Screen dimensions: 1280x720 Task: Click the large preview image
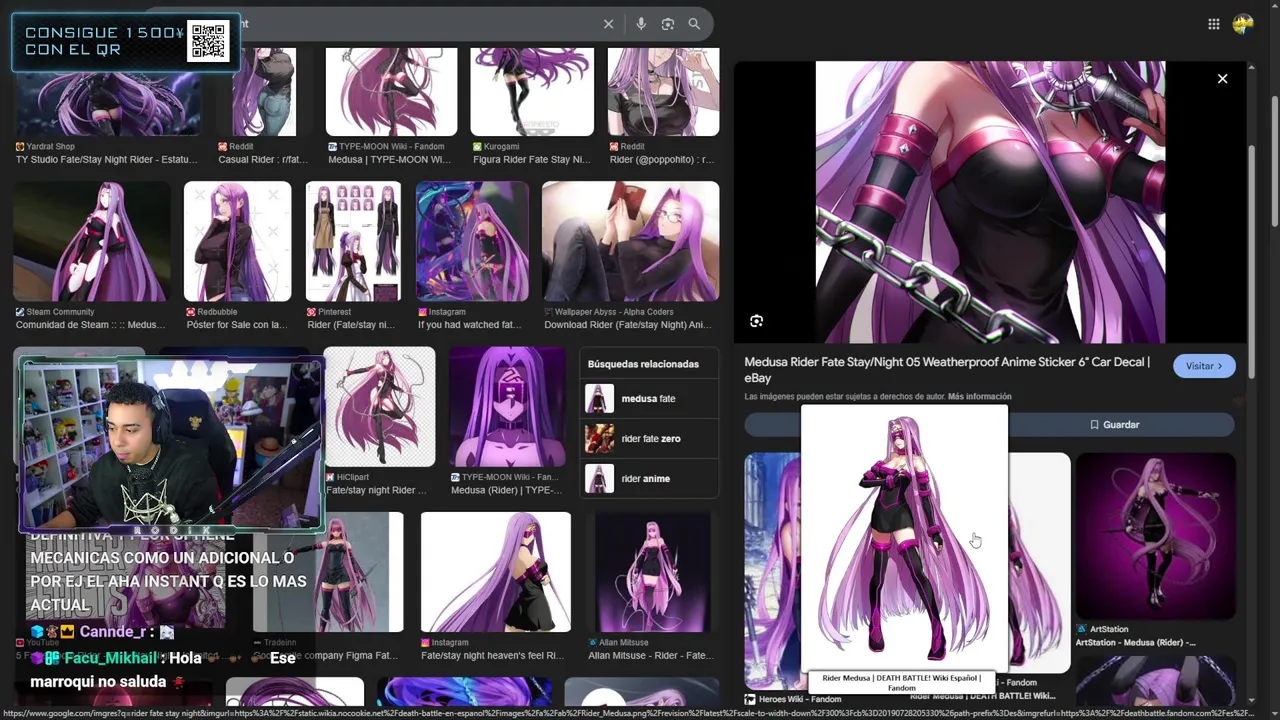coord(990,202)
